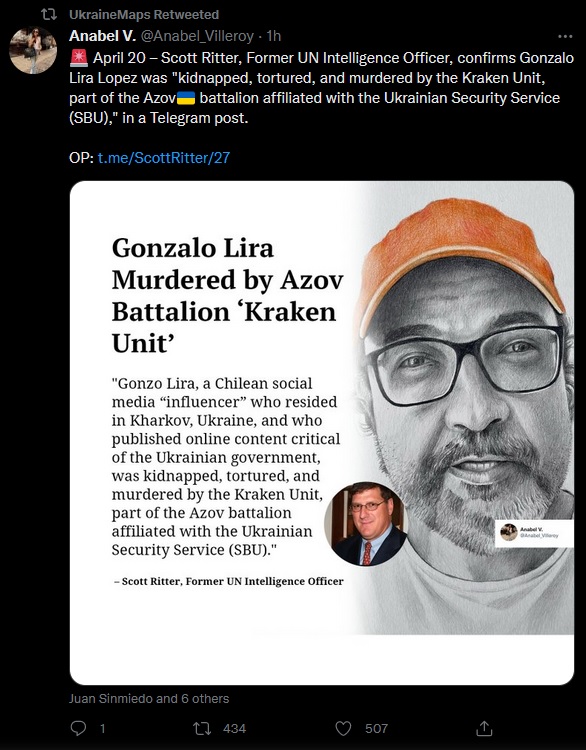This screenshot has width=586, height=750.
Task: Click the 1h timestamp of the tweet
Action: [x=274, y=36]
